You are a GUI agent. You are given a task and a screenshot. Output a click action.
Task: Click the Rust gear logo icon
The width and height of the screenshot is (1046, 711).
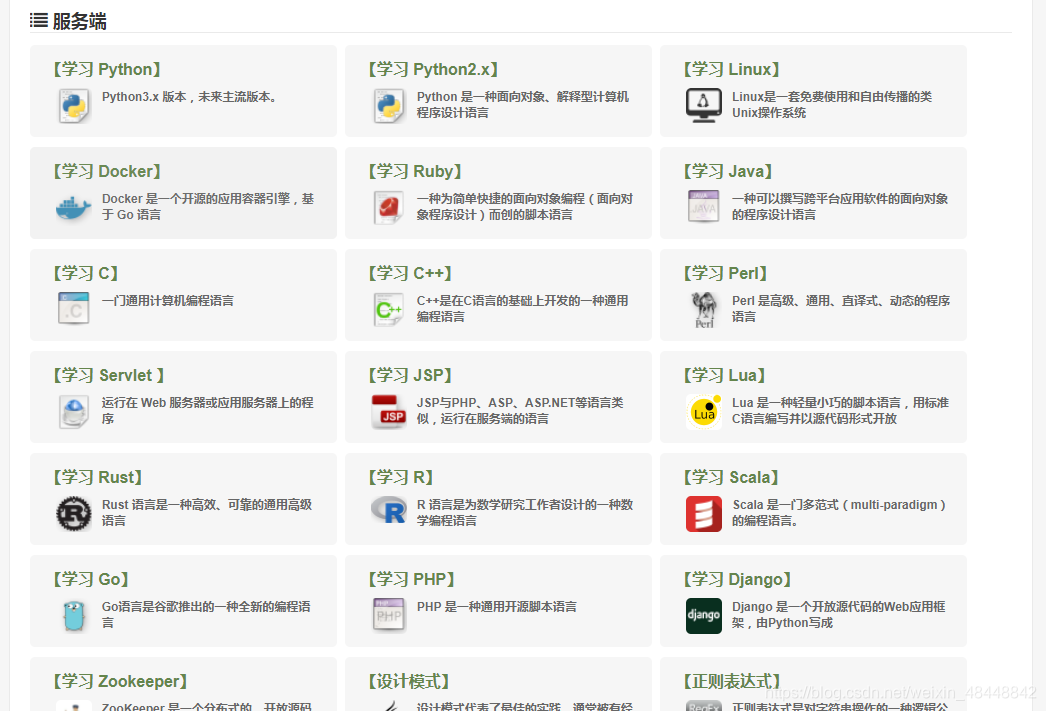[x=73, y=514]
